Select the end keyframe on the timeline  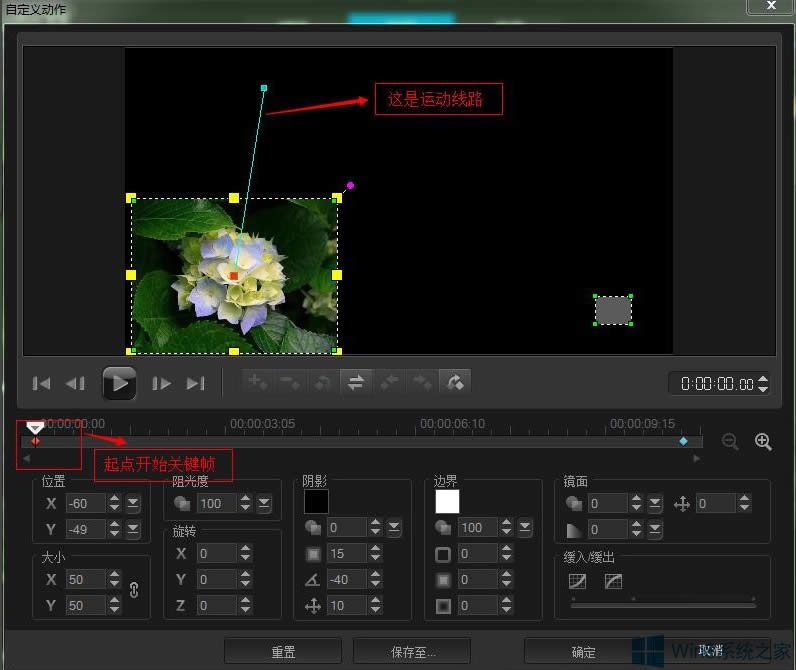[684, 441]
